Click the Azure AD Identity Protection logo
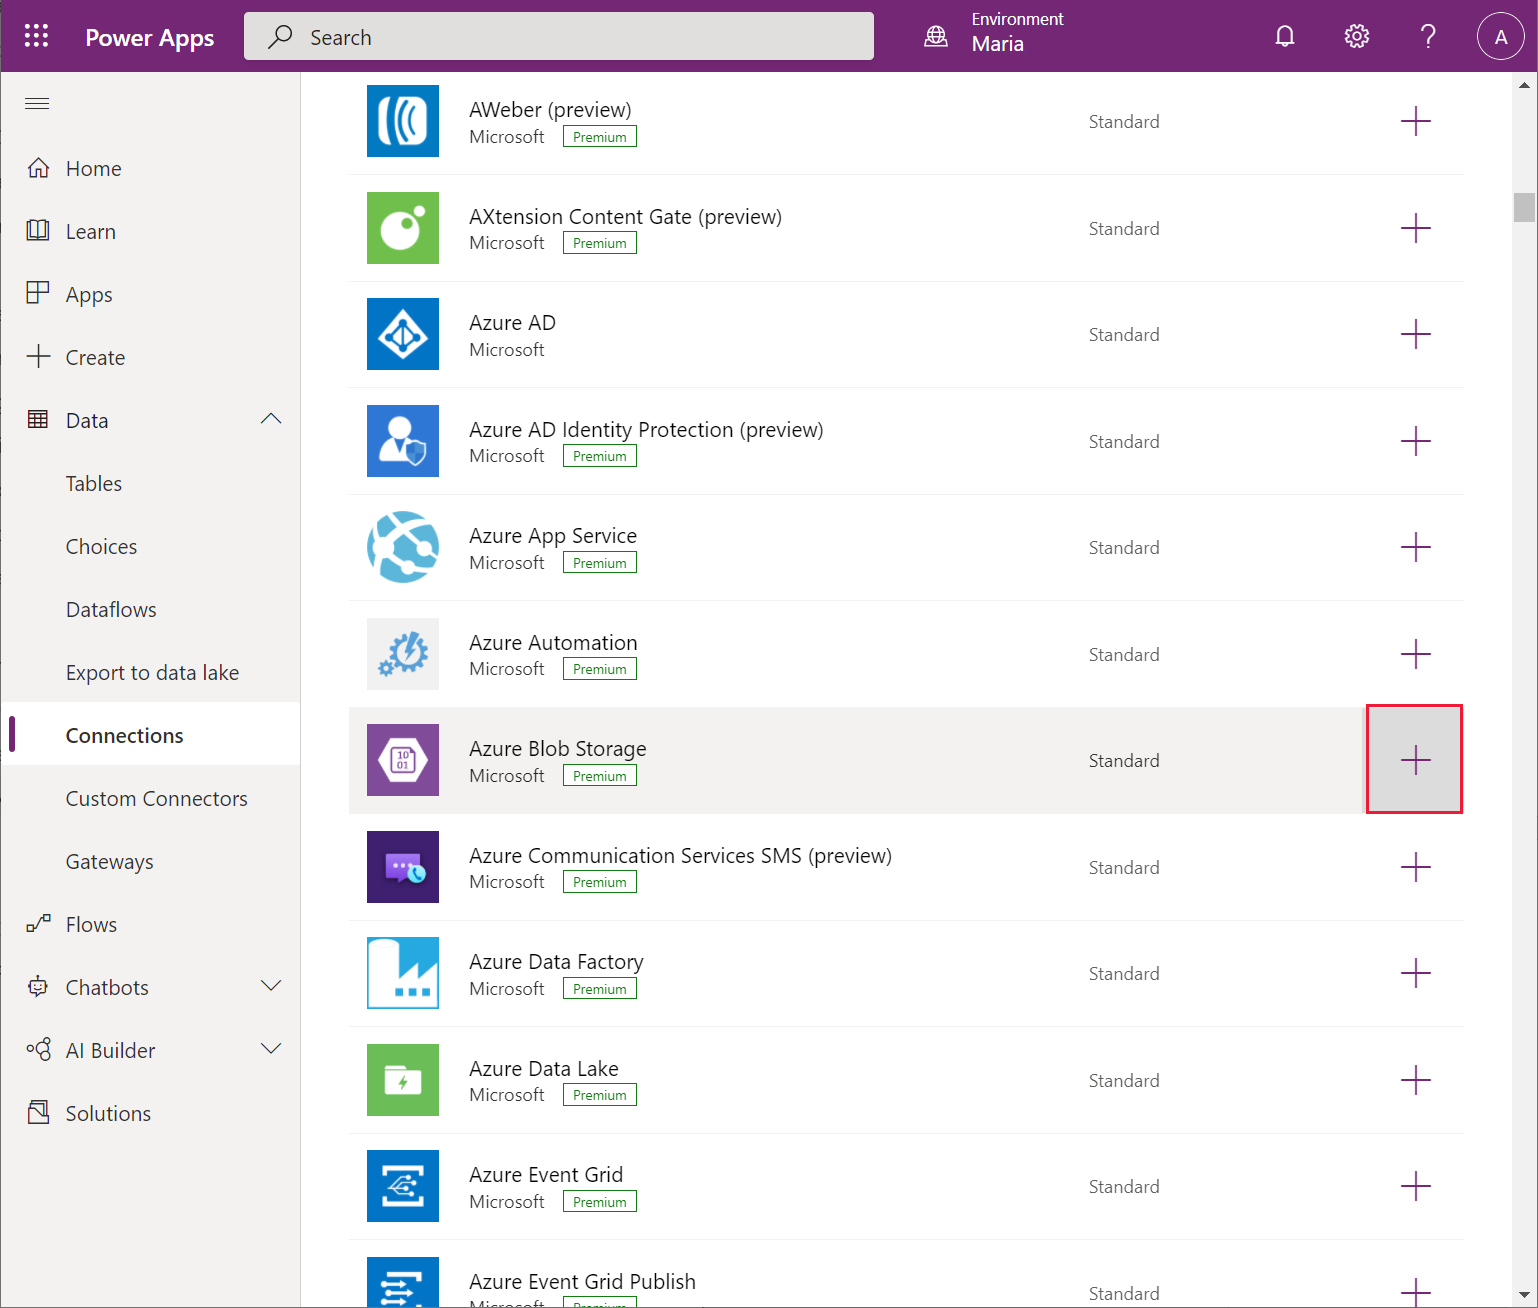Viewport: 1538px width, 1308px height. click(x=403, y=441)
